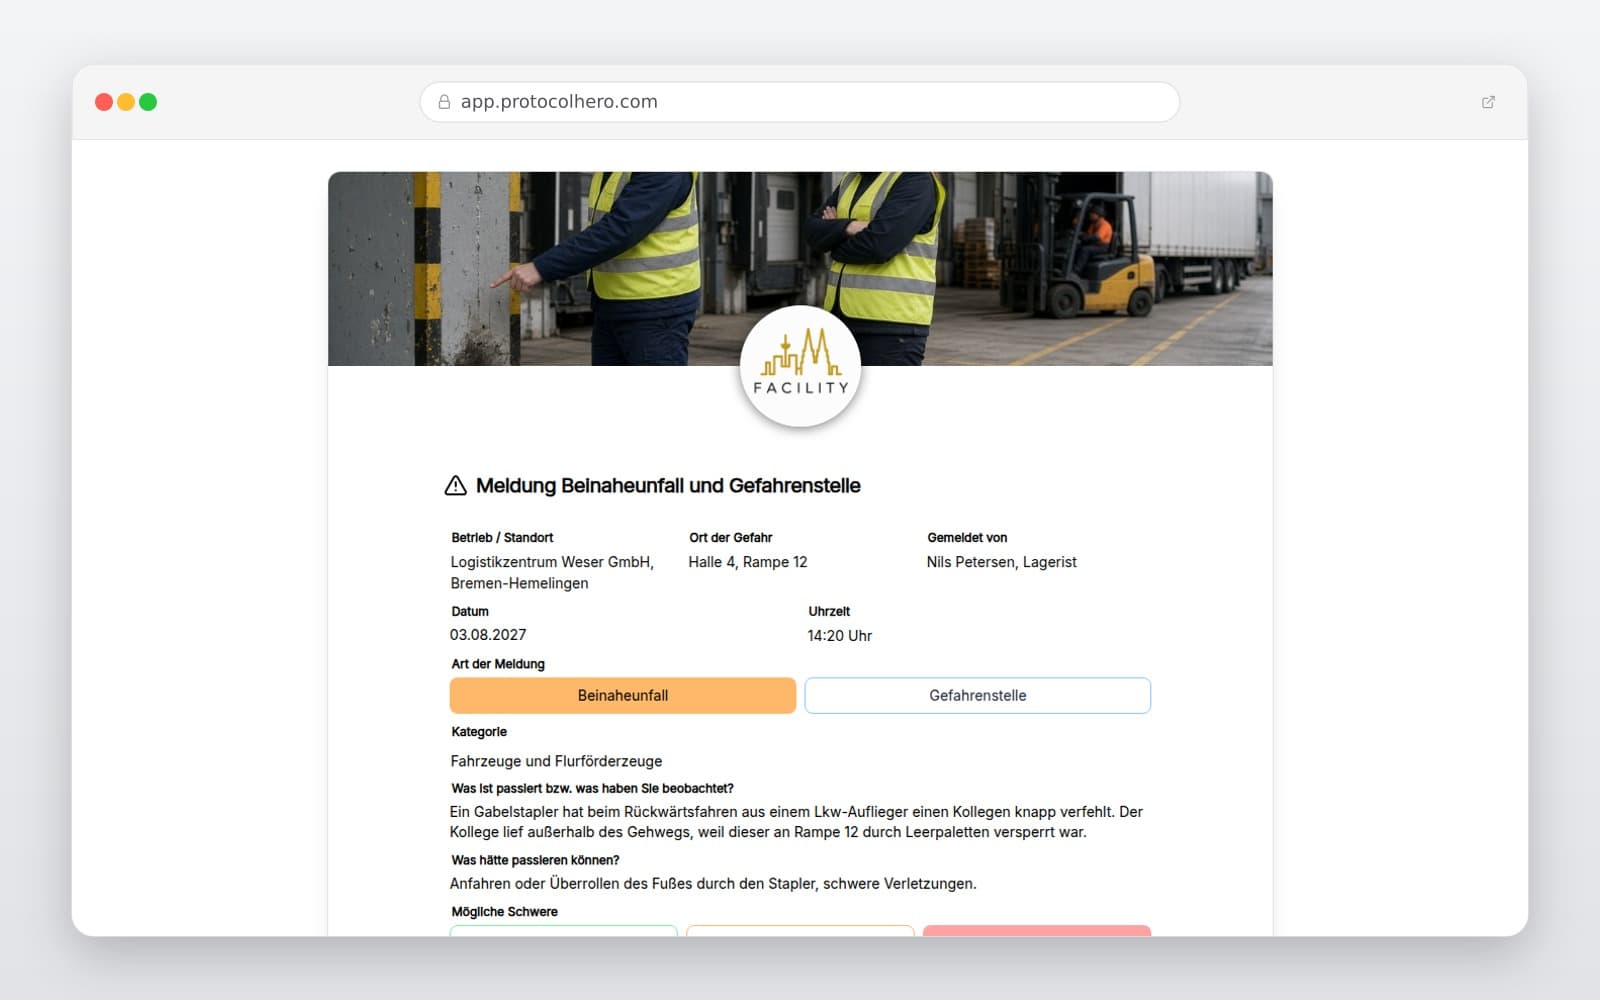Click the 'Art der Meldung' label
1600x1000 pixels.
pyautogui.click(x=498, y=664)
